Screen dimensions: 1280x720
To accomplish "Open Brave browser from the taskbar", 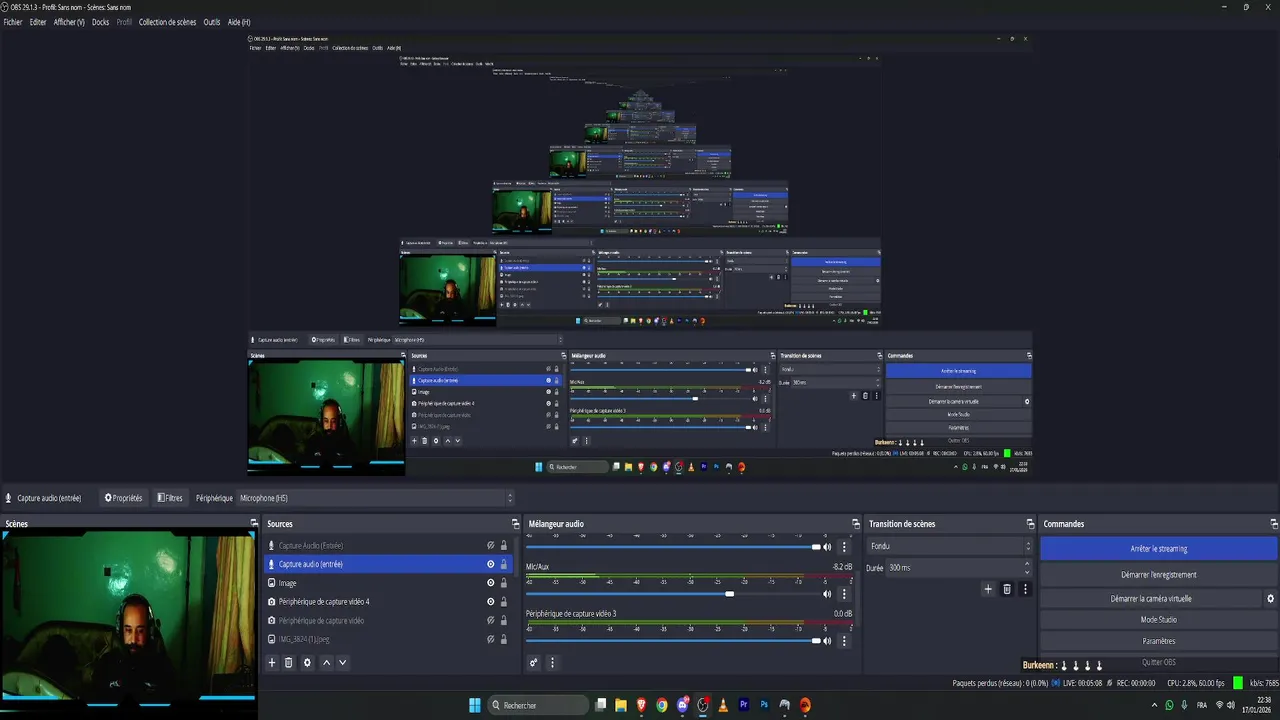I will [x=642, y=705].
